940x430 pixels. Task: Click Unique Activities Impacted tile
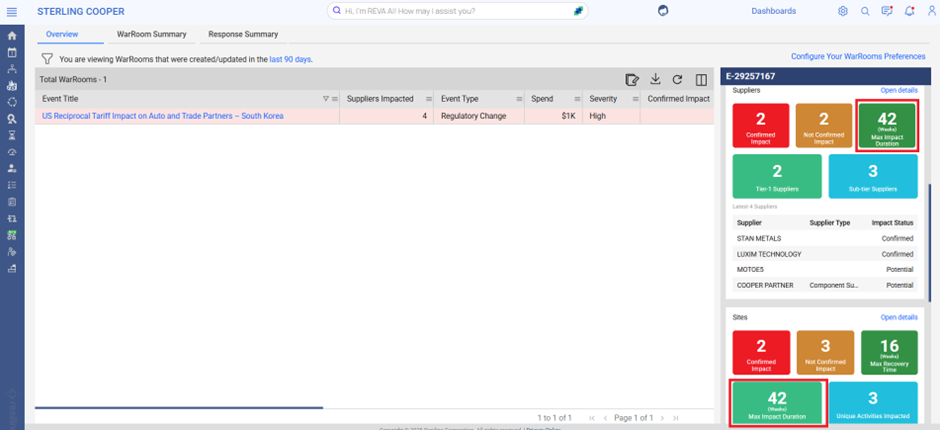873,403
